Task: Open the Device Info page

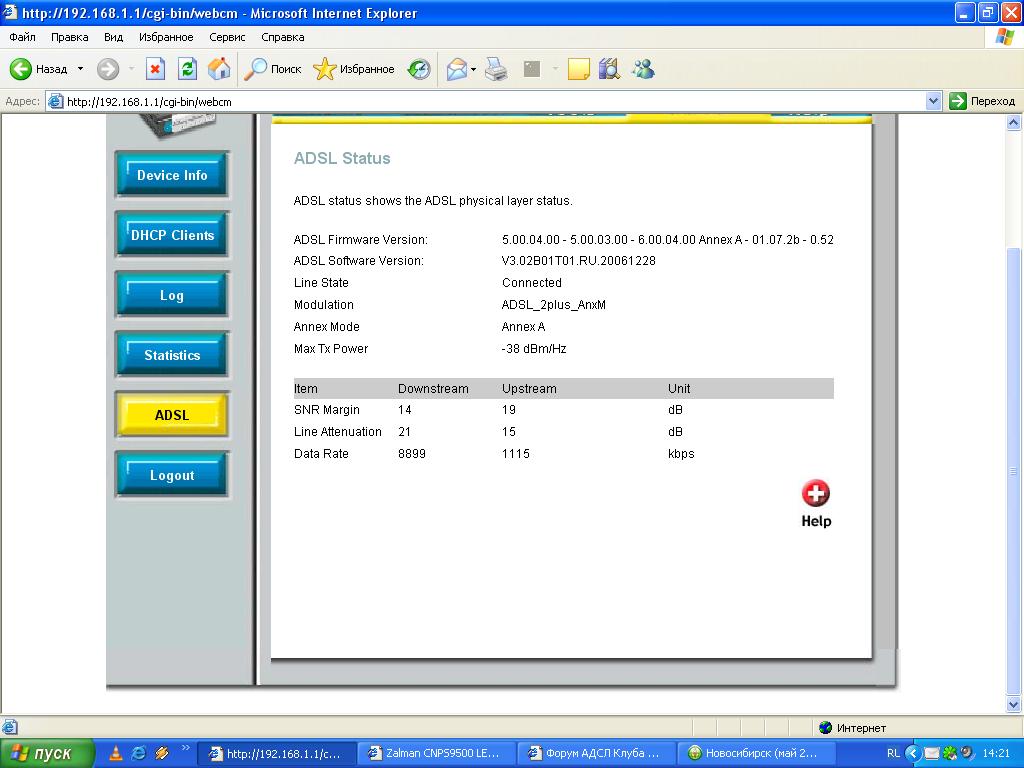Action: 172,175
